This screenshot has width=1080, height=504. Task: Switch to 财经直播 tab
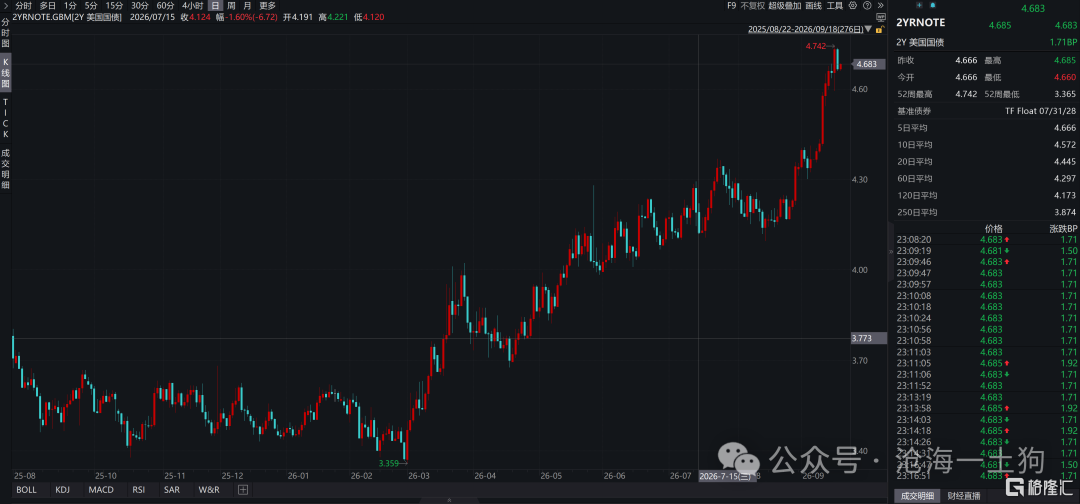tap(964, 496)
